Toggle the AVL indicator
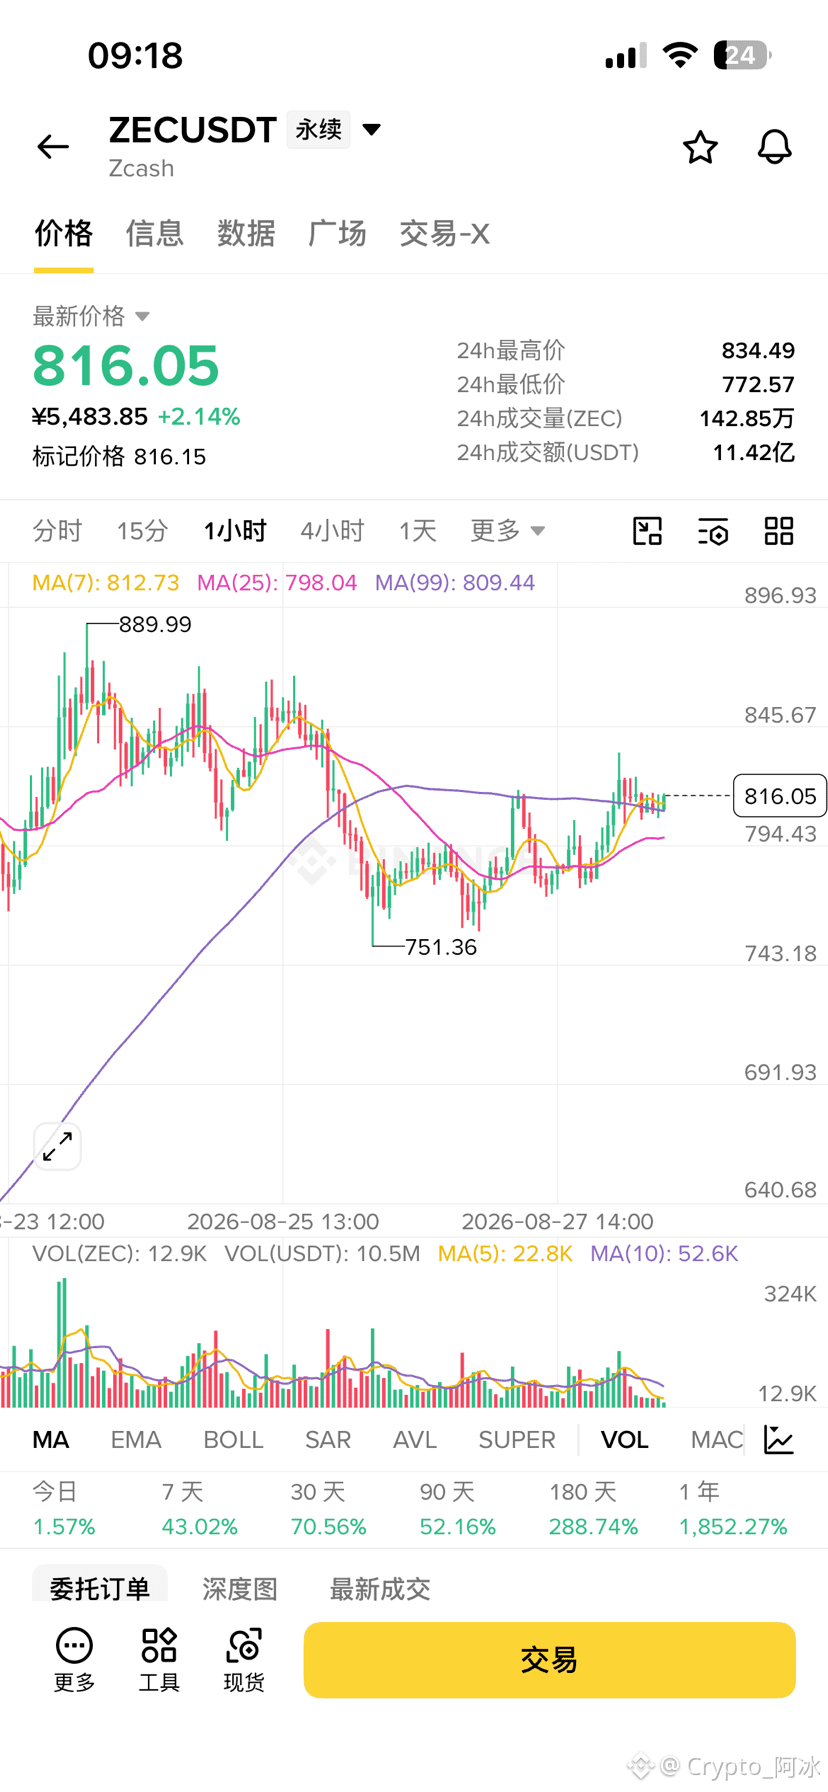This screenshot has width=828, height=1792. pos(415,1440)
